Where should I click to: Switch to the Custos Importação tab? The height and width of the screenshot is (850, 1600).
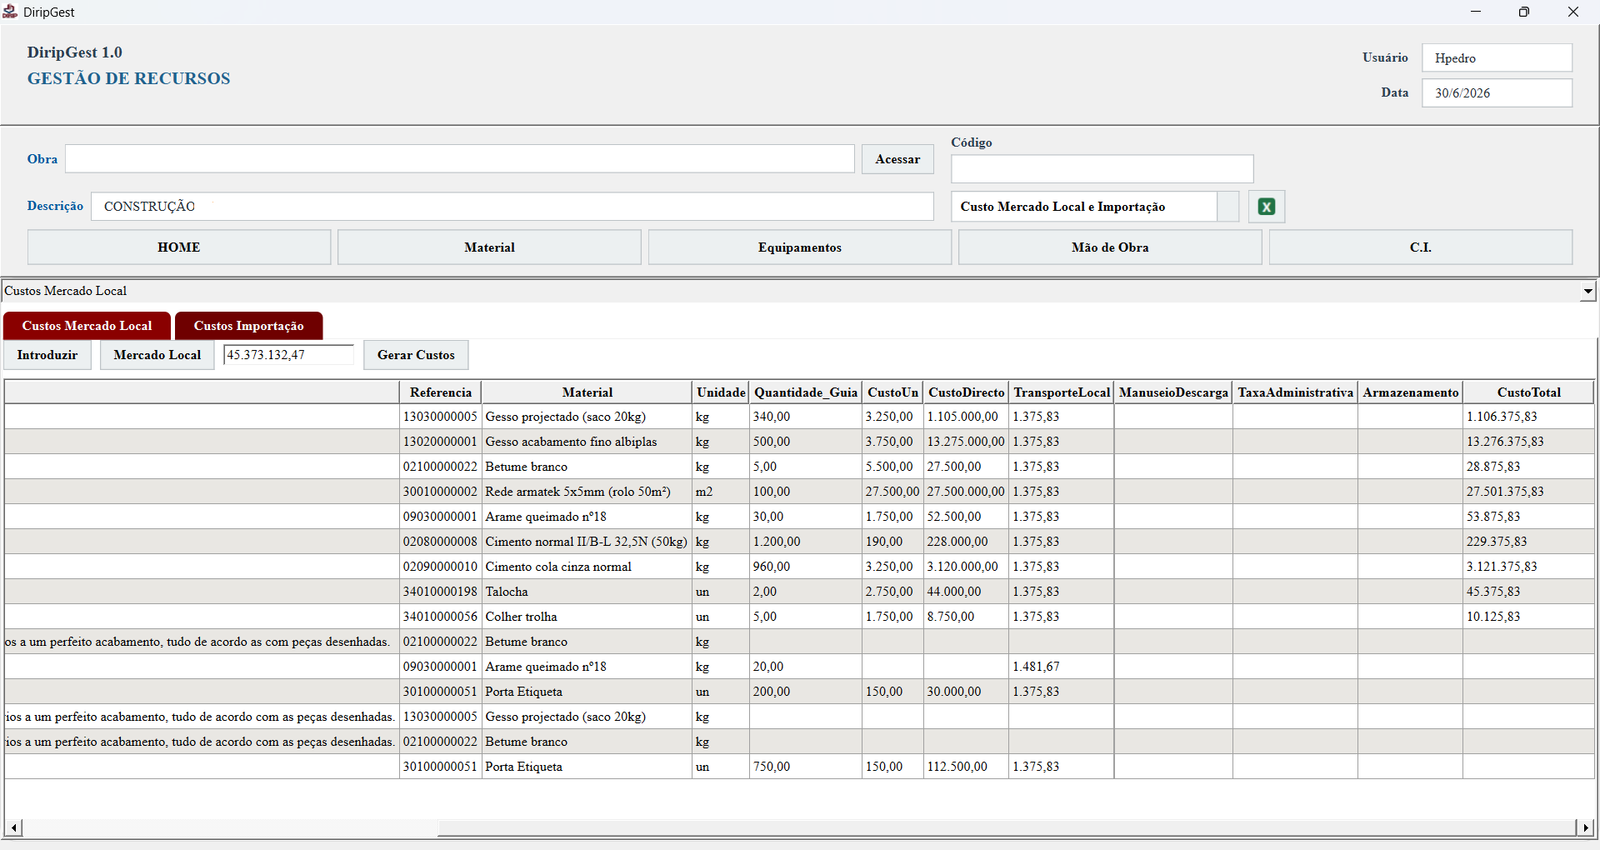(248, 326)
